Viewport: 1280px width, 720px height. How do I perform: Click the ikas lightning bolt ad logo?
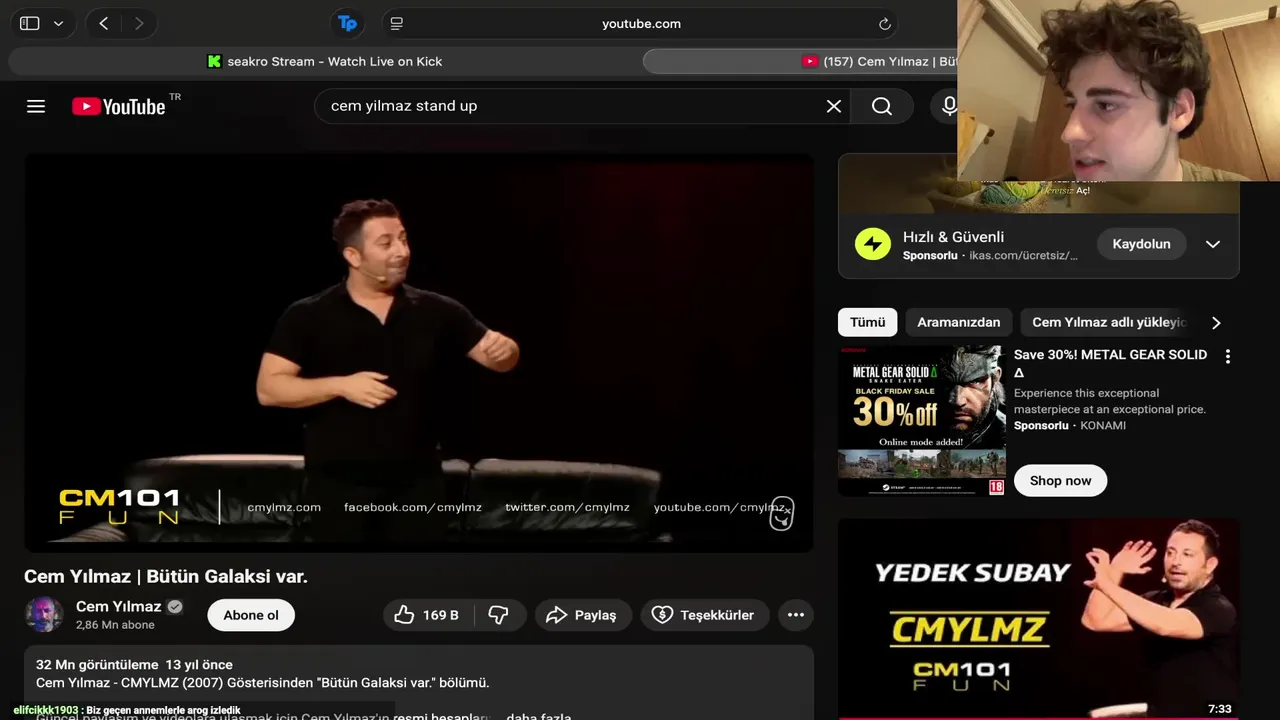[x=873, y=244]
